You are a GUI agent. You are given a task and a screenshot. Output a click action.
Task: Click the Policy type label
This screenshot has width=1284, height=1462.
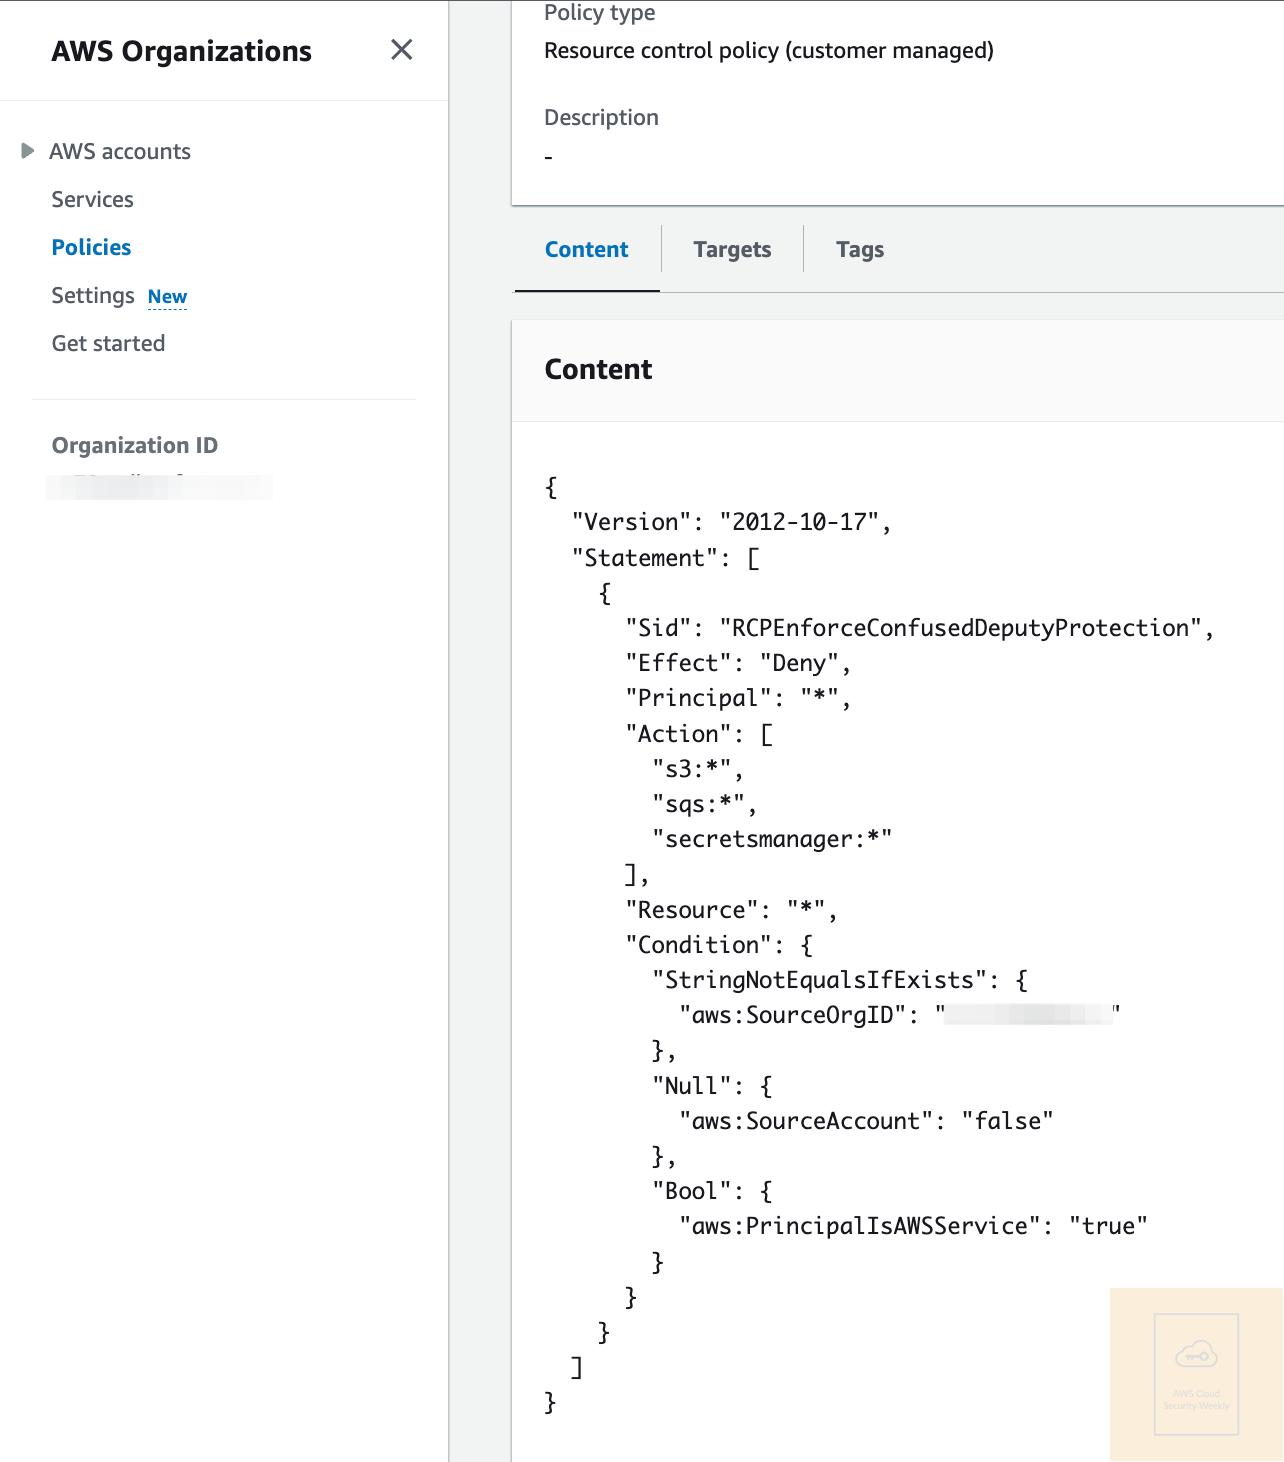pos(600,13)
